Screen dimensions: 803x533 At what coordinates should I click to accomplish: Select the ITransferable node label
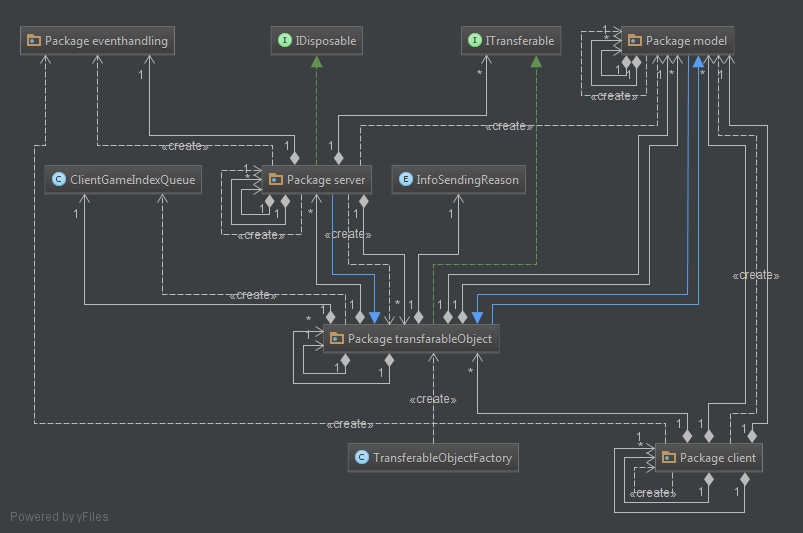click(519, 41)
